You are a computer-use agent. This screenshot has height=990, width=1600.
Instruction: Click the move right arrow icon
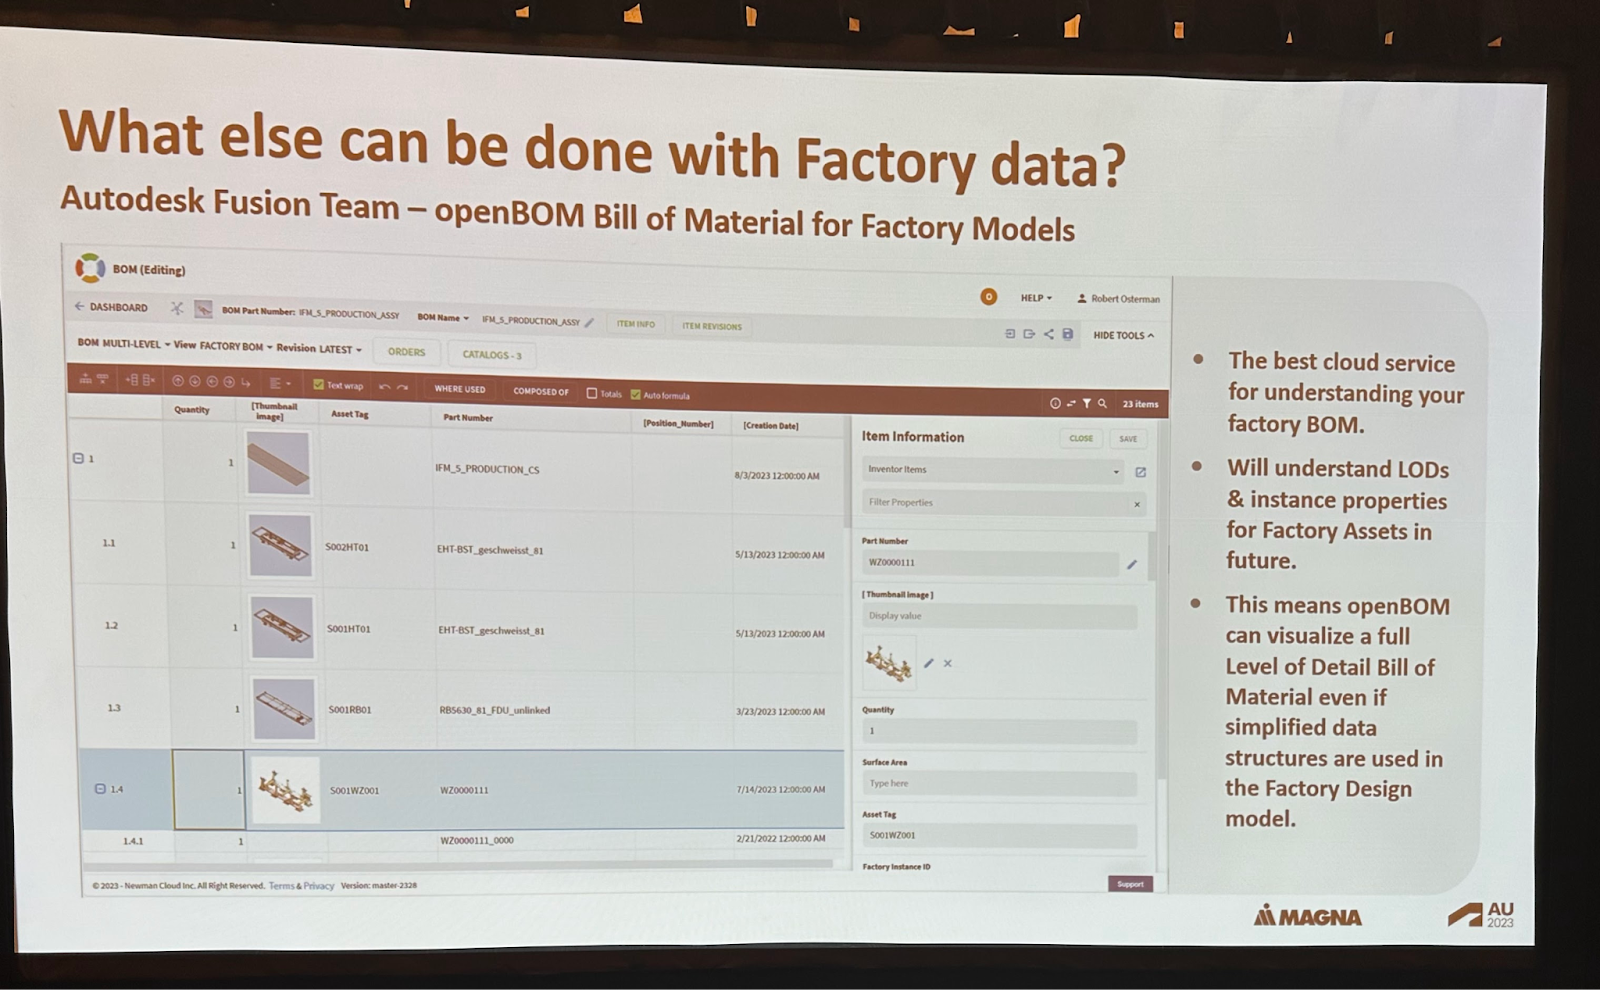[x=229, y=382]
